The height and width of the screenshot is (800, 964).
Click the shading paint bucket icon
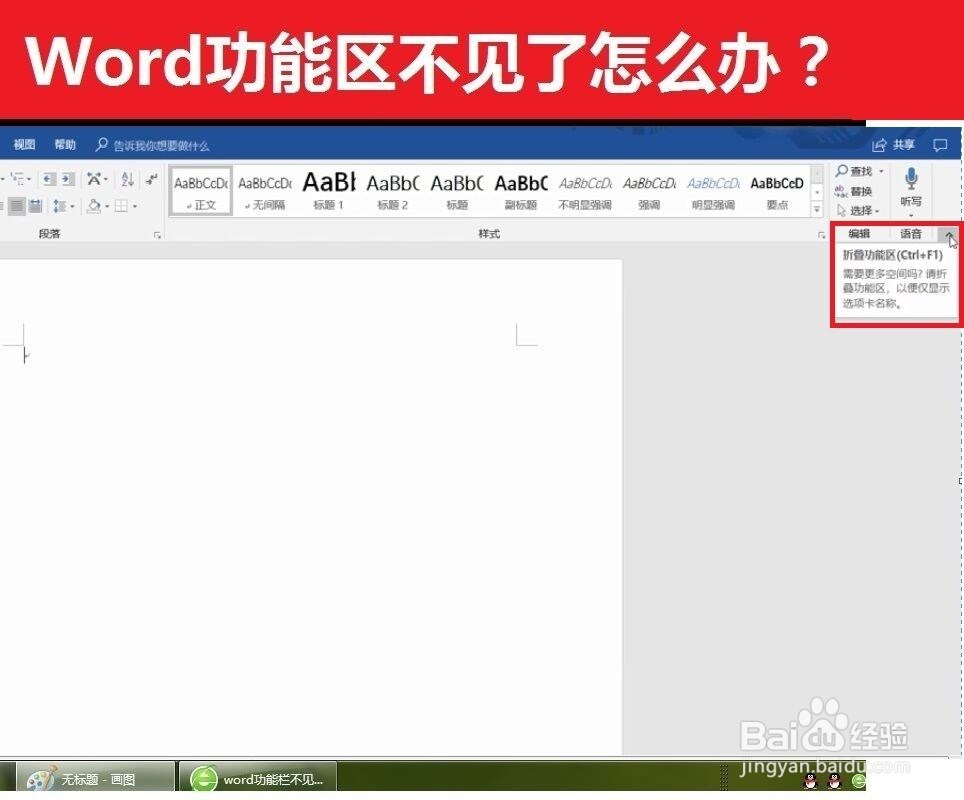tap(94, 206)
